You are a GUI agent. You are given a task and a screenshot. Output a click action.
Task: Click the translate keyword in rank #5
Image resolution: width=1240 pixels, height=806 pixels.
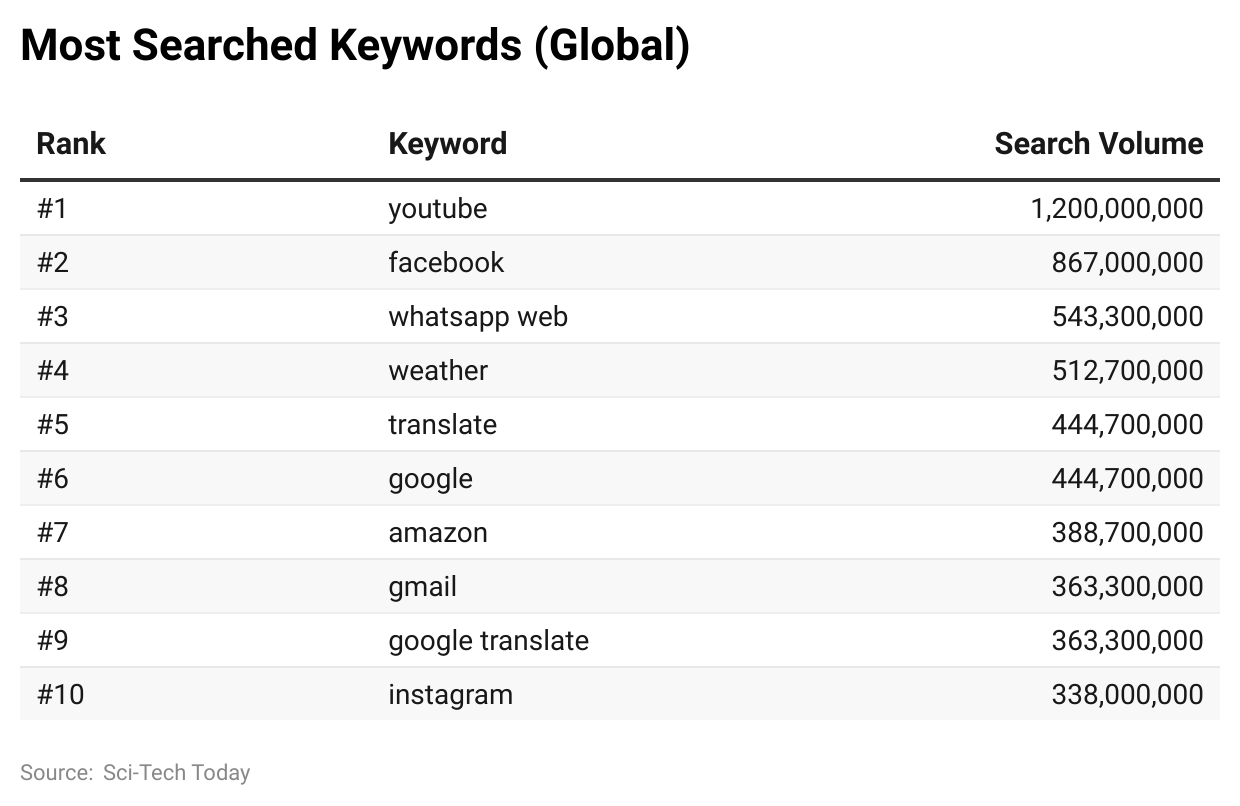[x=442, y=425]
